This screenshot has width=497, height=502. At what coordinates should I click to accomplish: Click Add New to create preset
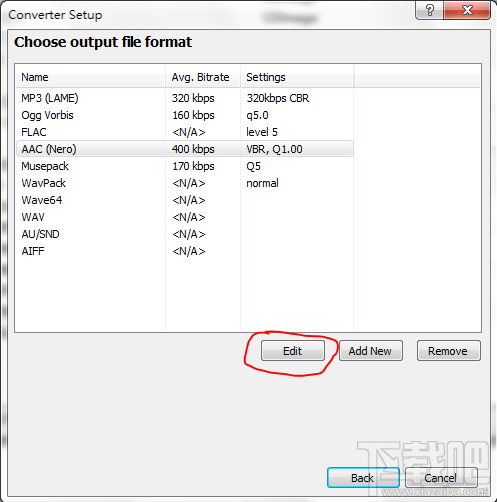[x=371, y=351]
